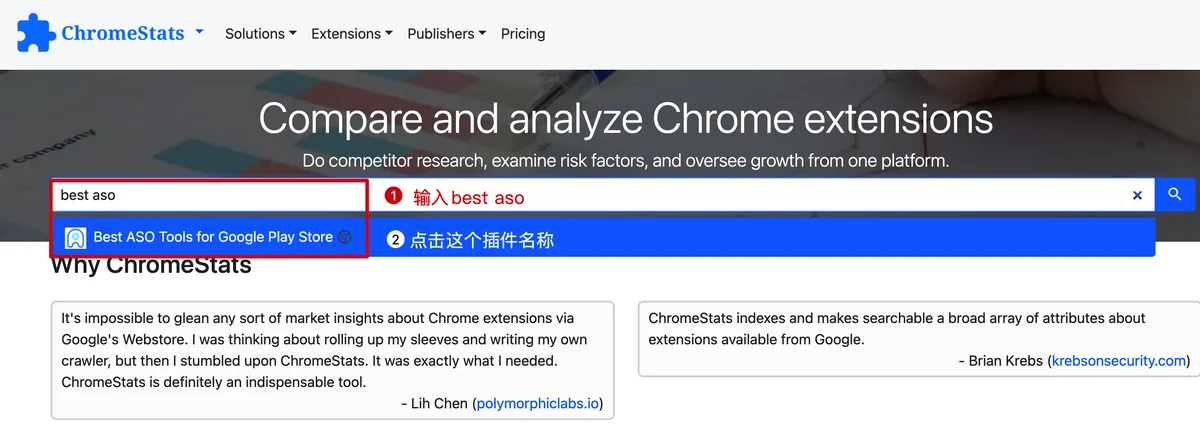Click the ChromeStats puzzle piece logo
This screenshot has width=1200, height=439.
37,33
